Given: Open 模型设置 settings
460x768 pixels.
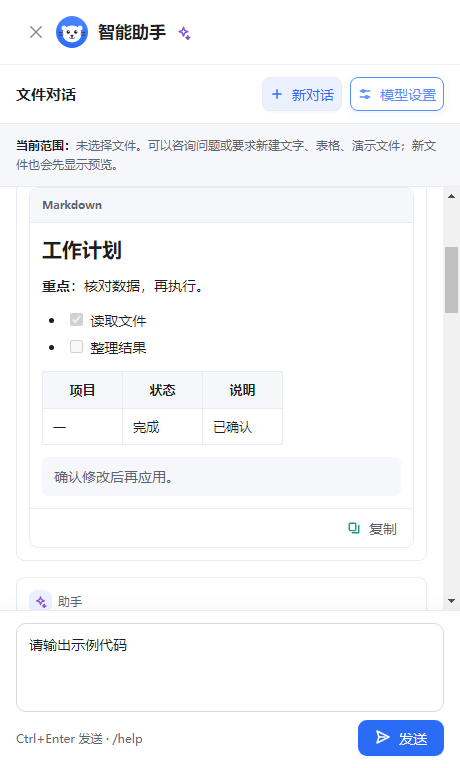Looking at the screenshot, I should pyautogui.click(x=397, y=94).
